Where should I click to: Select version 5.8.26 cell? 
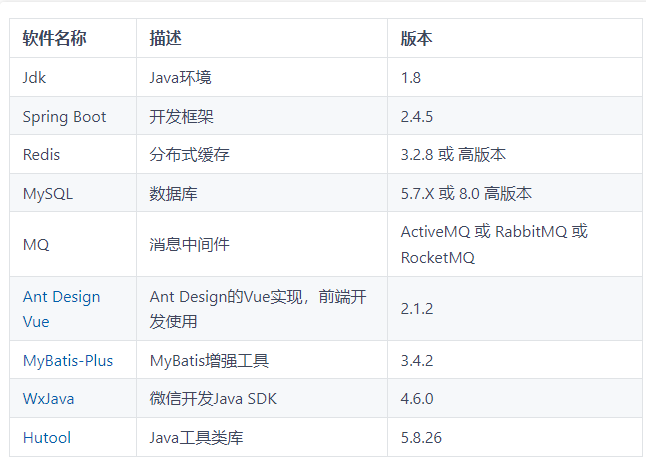pos(515,437)
